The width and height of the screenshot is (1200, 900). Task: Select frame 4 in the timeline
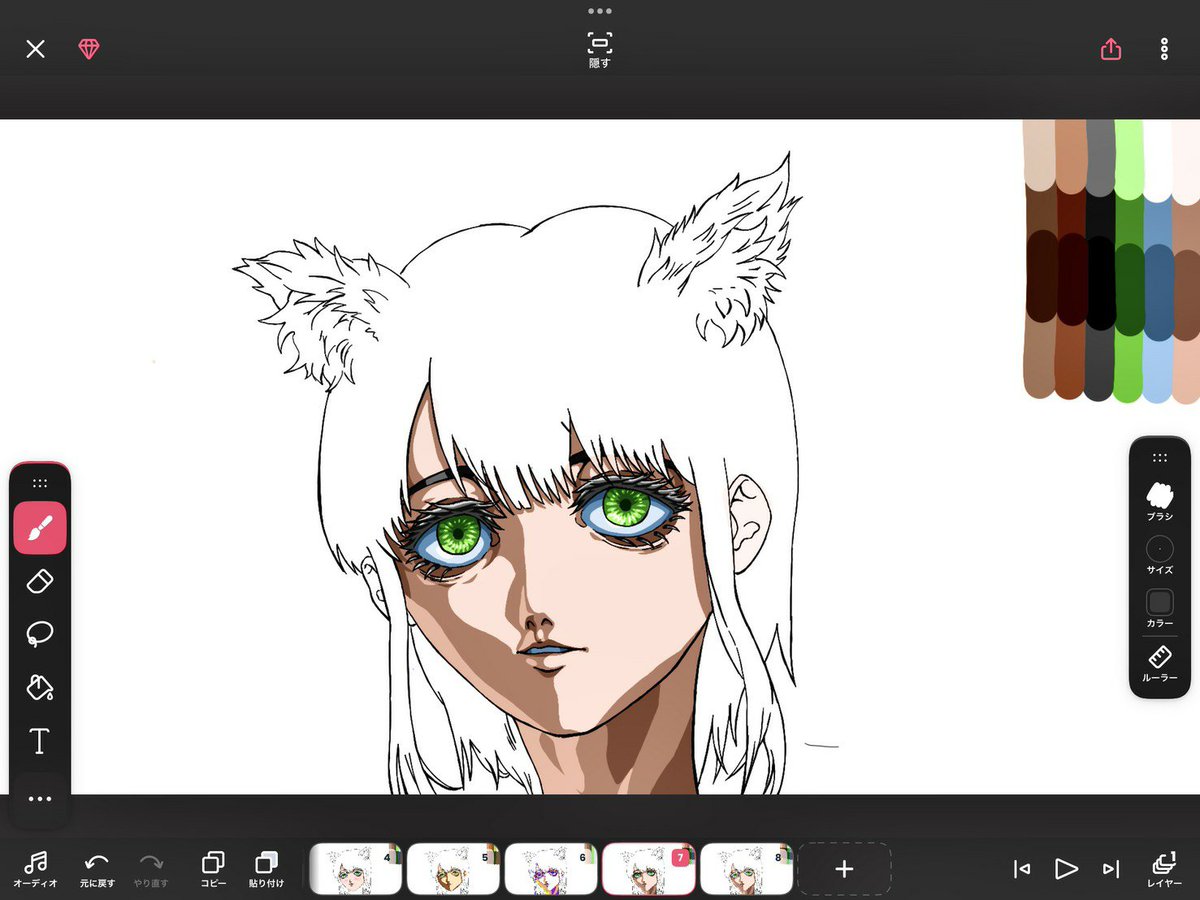point(355,868)
